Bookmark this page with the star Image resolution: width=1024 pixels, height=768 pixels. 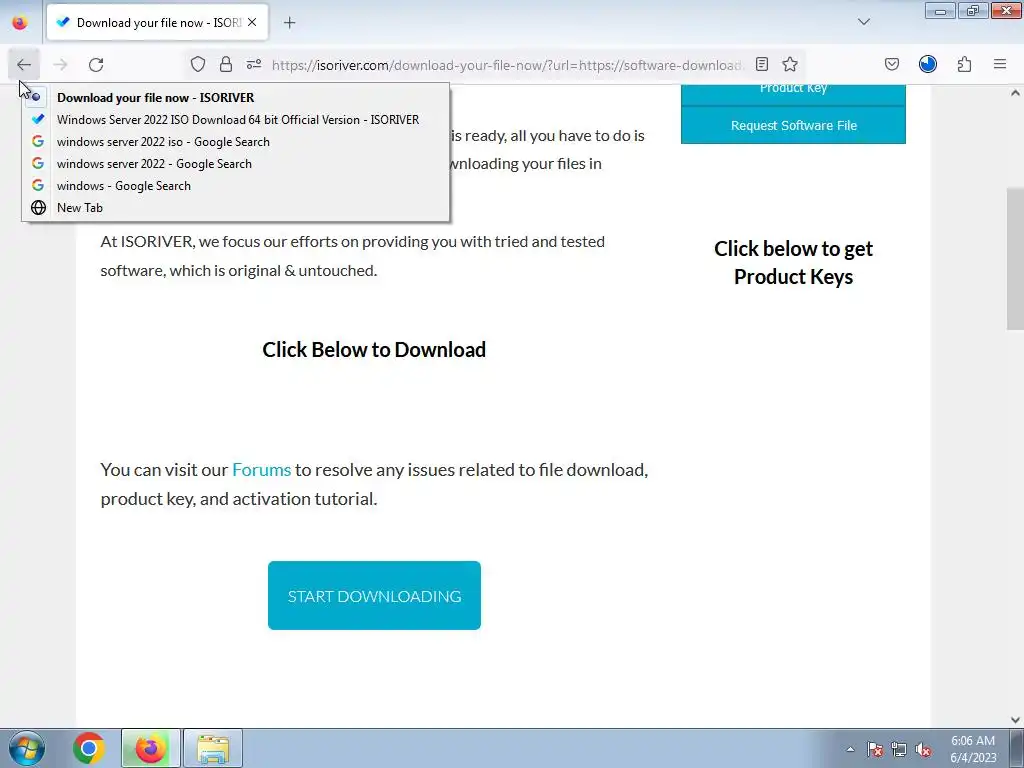790,64
